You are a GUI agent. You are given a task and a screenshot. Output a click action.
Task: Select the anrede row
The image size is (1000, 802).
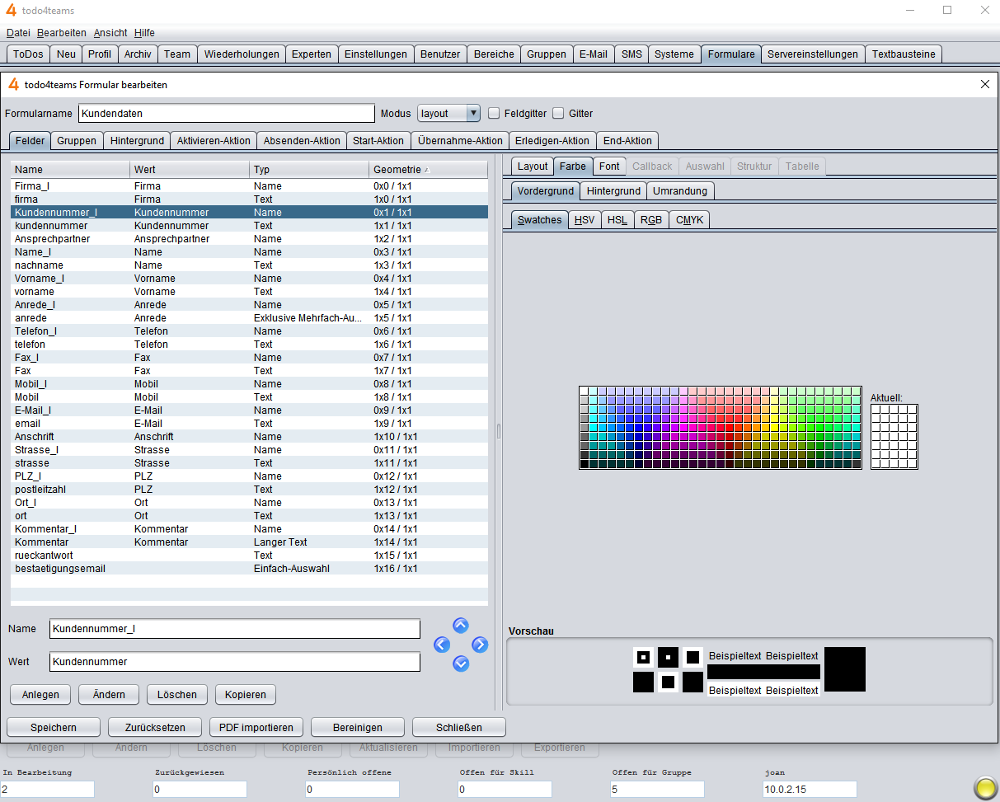point(249,318)
